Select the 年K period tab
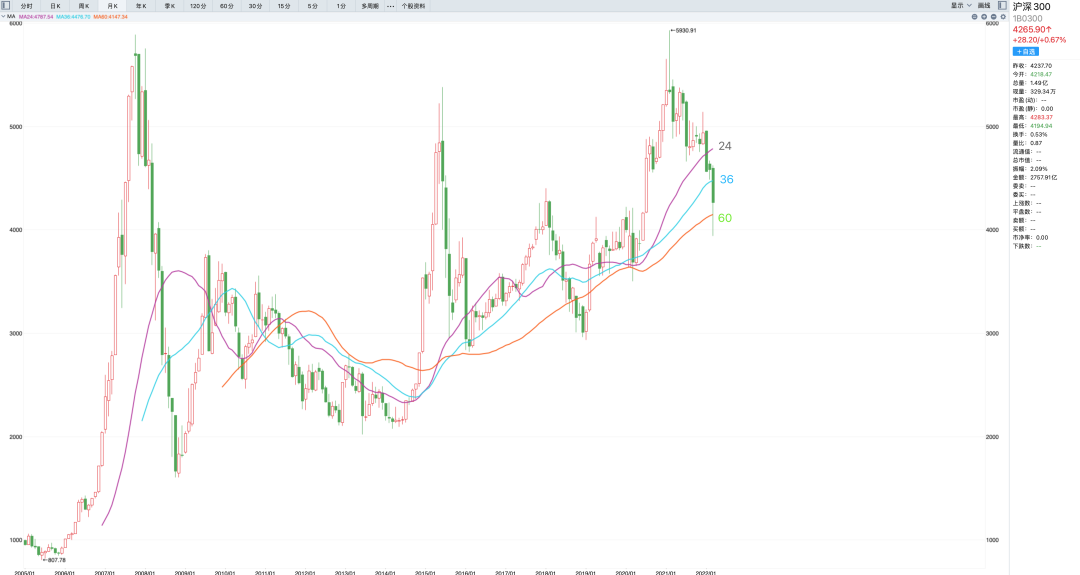 point(141,6)
